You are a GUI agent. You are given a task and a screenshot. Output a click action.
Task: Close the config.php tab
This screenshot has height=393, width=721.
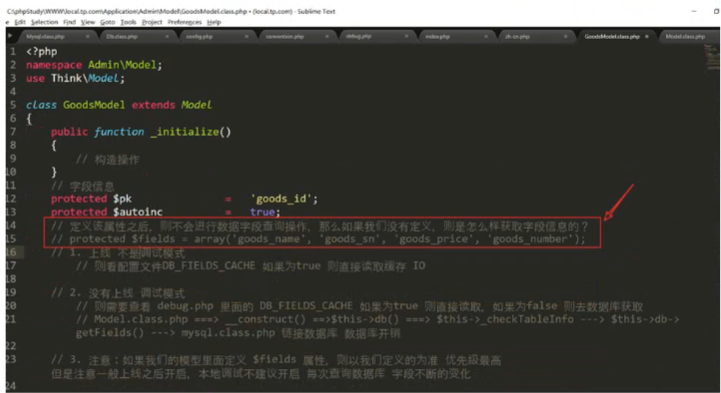pos(246,36)
